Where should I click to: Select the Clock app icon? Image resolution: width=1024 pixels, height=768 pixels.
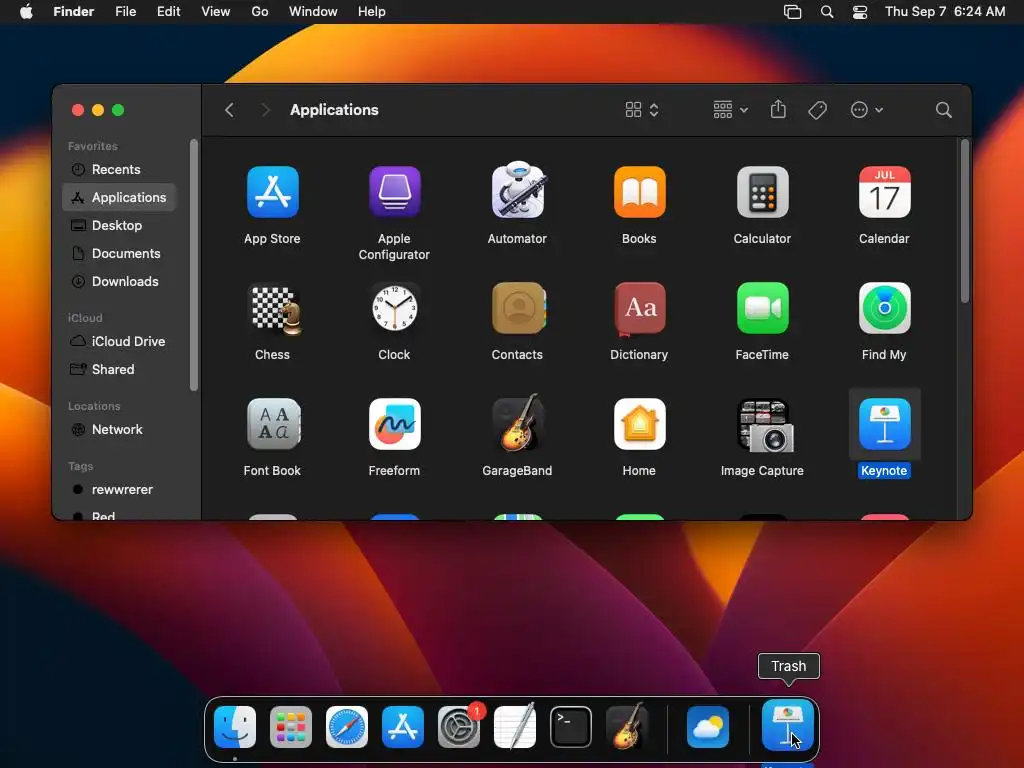coord(394,308)
